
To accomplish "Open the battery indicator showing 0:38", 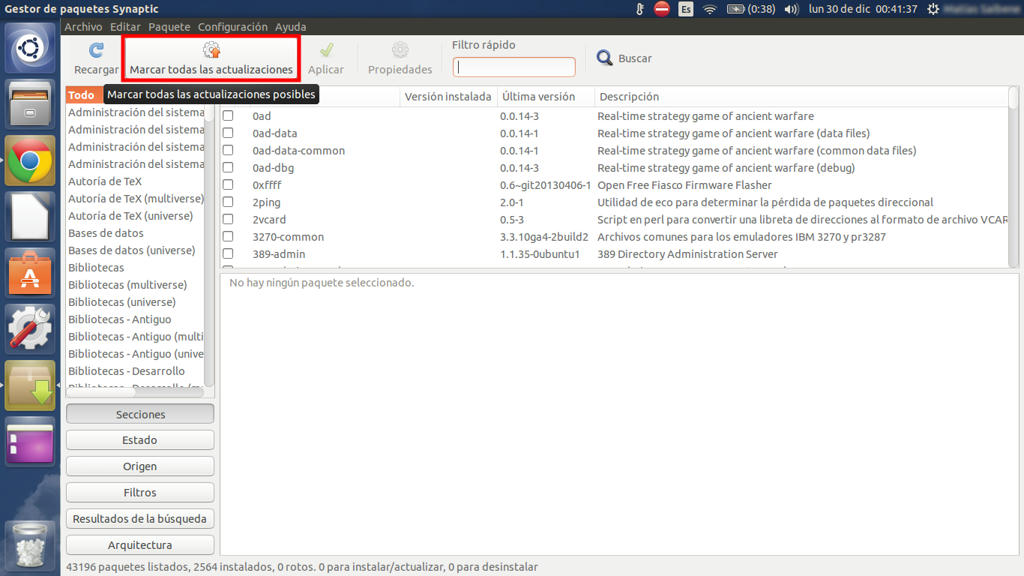I will pyautogui.click(x=751, y=9).
